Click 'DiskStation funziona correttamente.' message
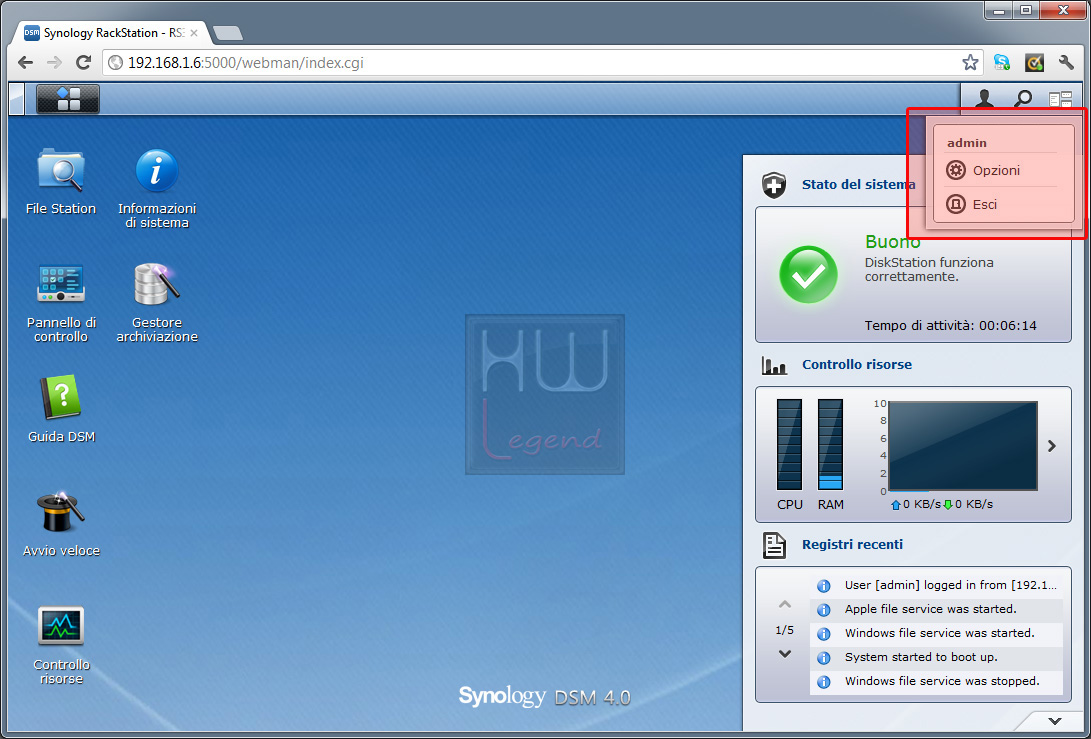Viewport: 1091px width, 739px height. click(x=929, y=269)
